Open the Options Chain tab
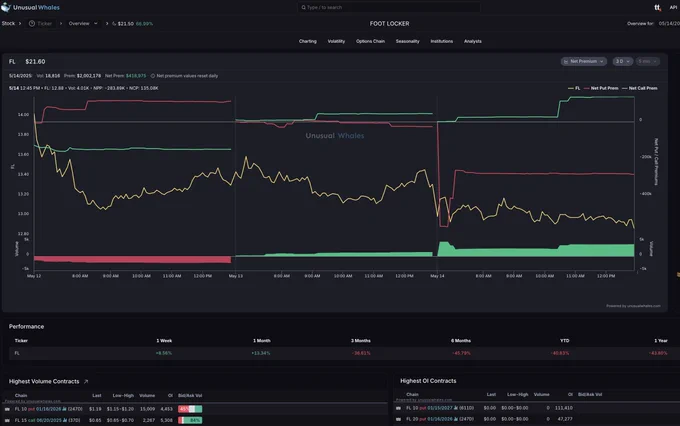 (x=370, y=41)
